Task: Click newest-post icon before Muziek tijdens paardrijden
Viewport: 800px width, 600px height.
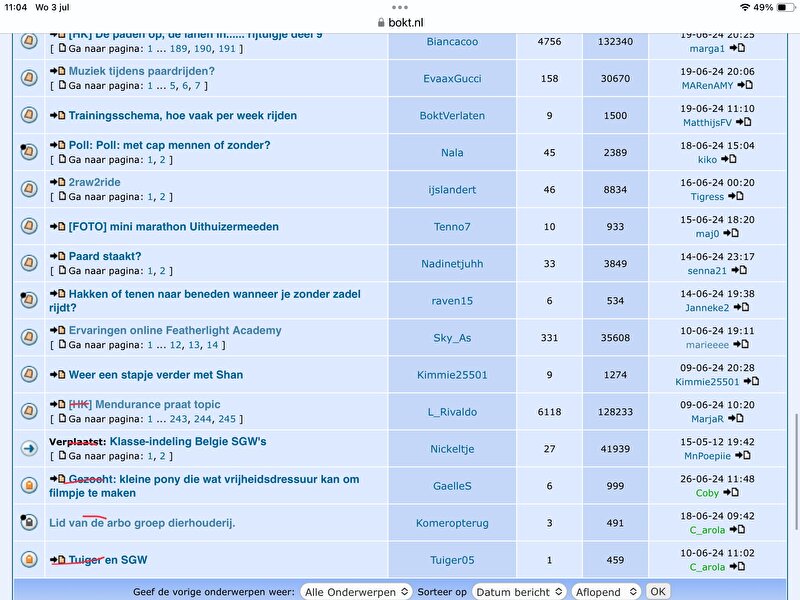Action: [58, 71]
